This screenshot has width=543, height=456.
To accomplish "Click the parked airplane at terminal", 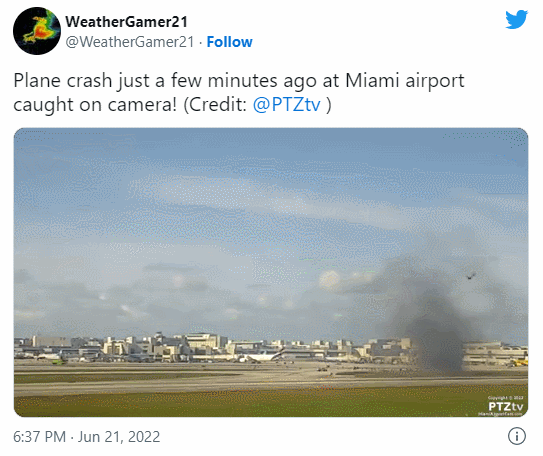I will point(262,356).
